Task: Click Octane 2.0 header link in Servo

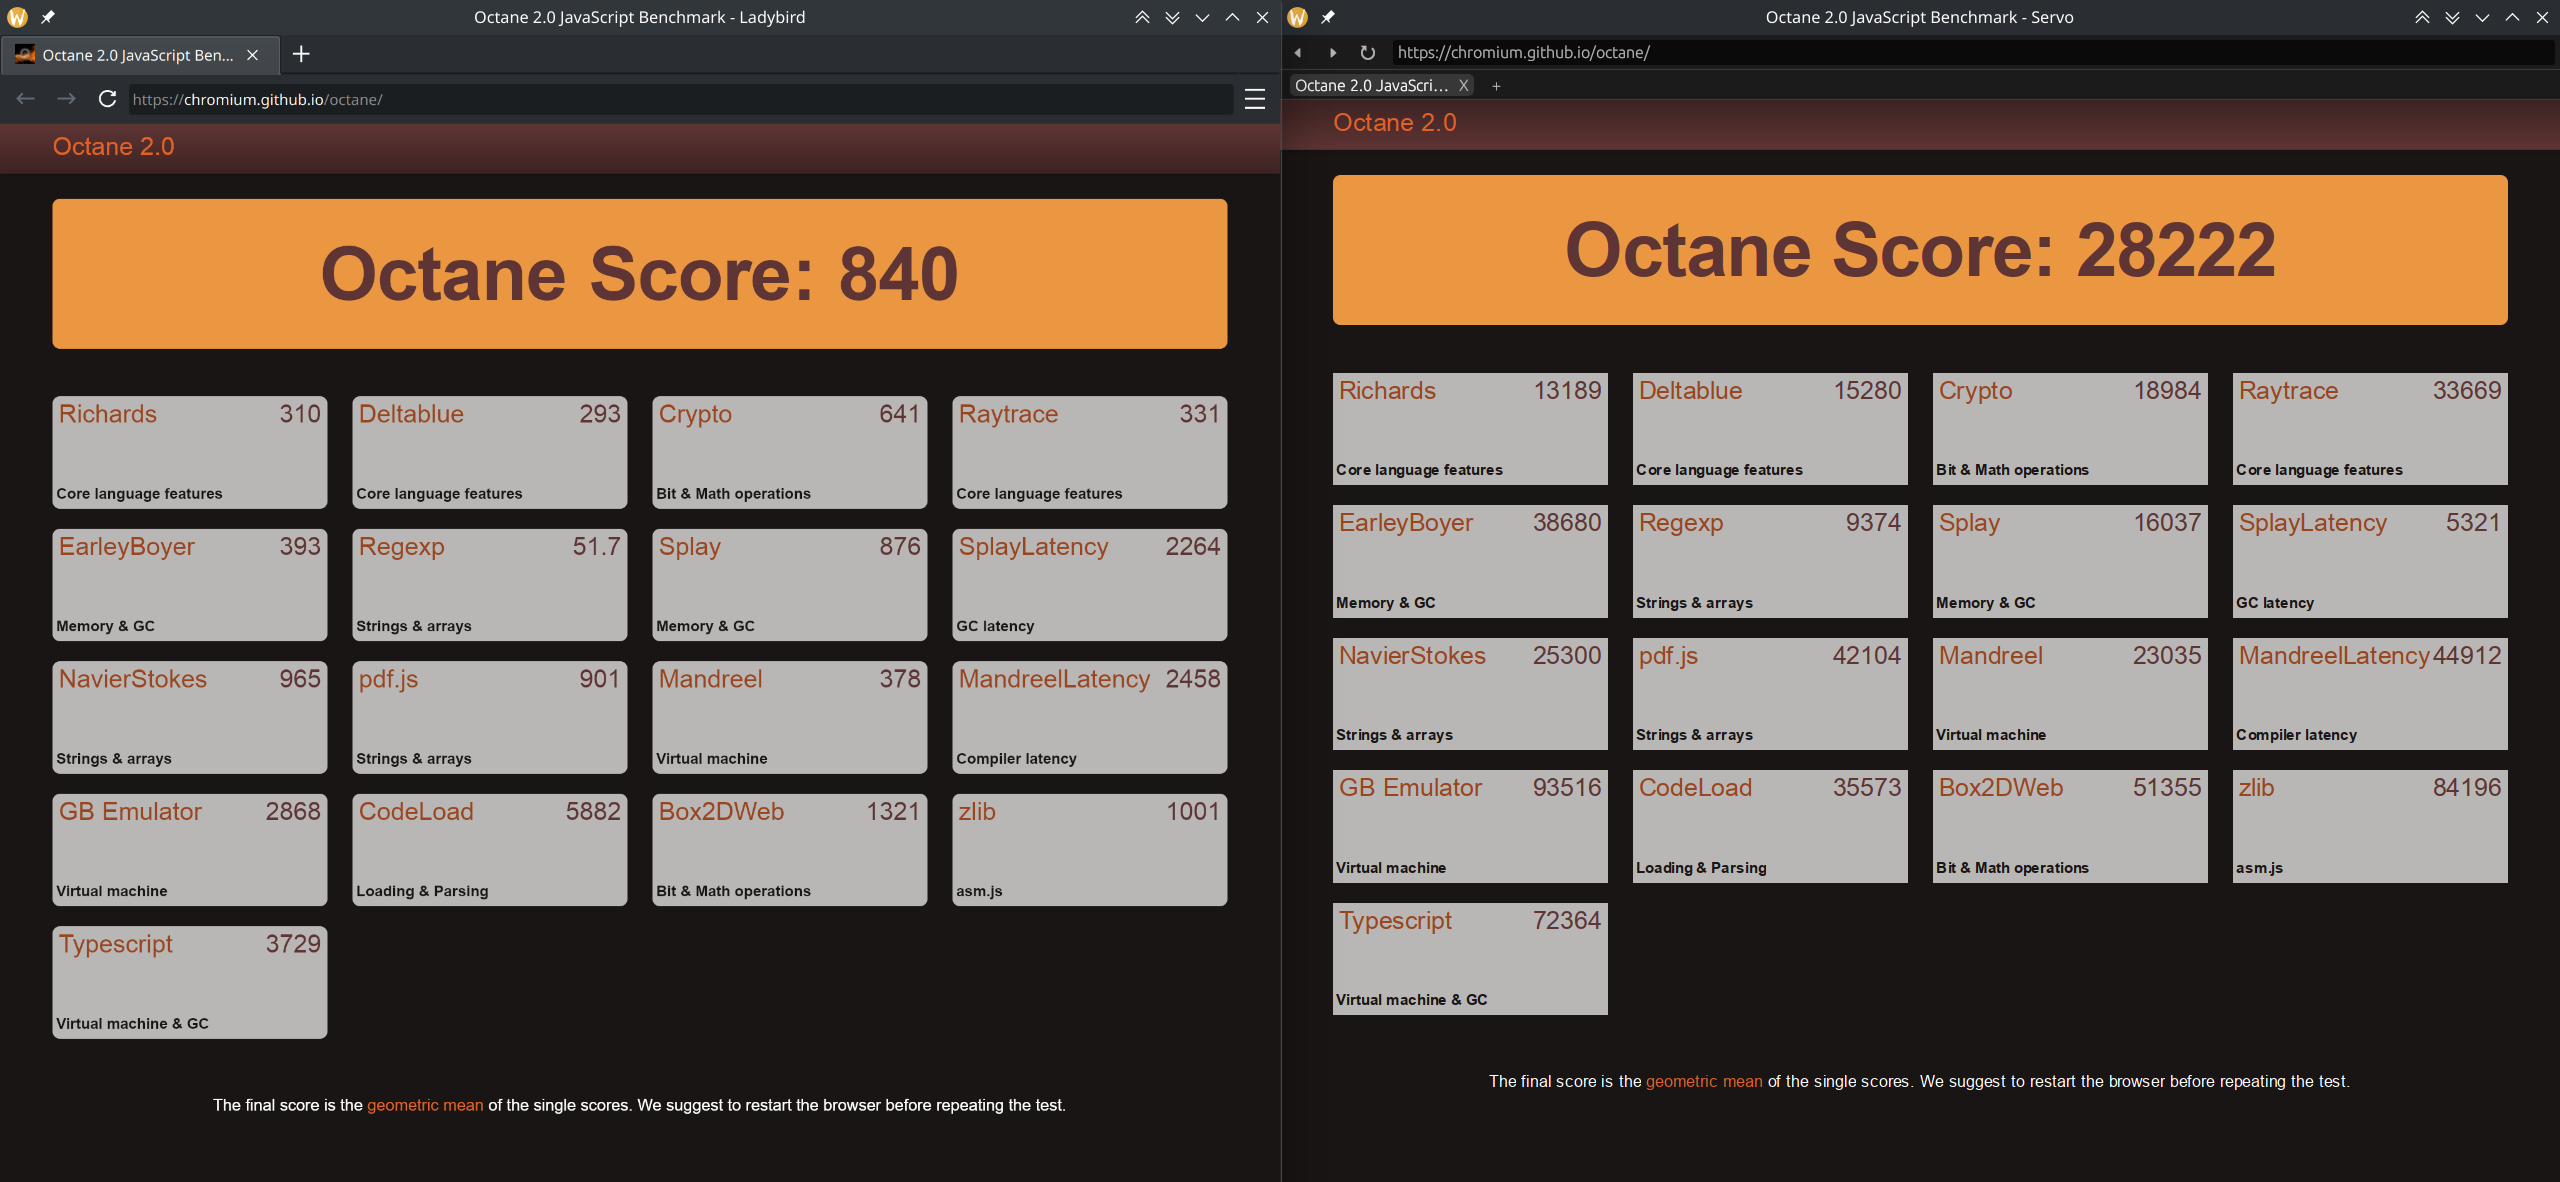Action: (x=1394, y=123)
